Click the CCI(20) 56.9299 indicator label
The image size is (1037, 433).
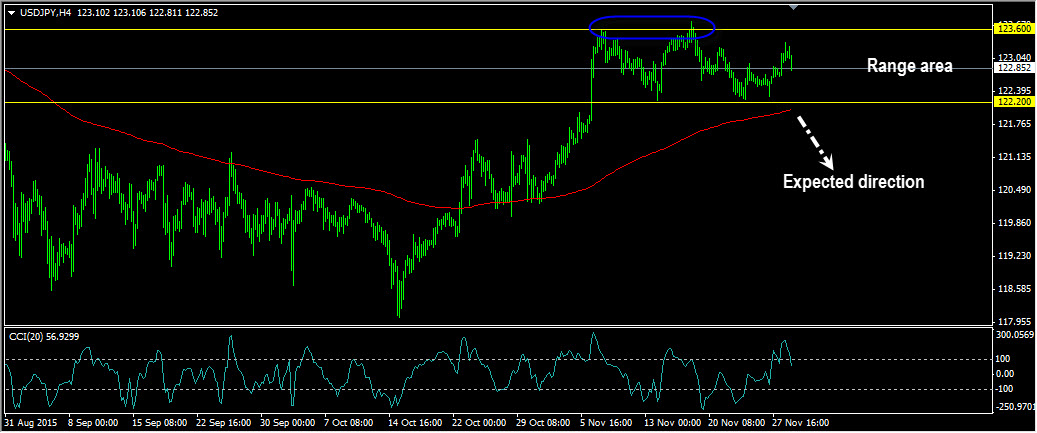tap(44, 336)
